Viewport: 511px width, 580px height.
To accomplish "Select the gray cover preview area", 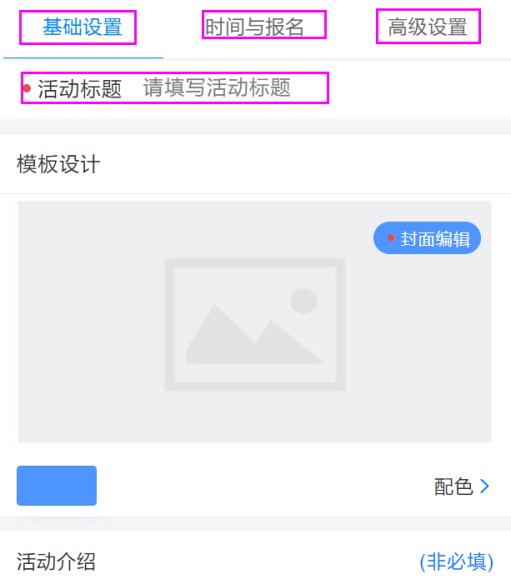I will coord(255,321).
